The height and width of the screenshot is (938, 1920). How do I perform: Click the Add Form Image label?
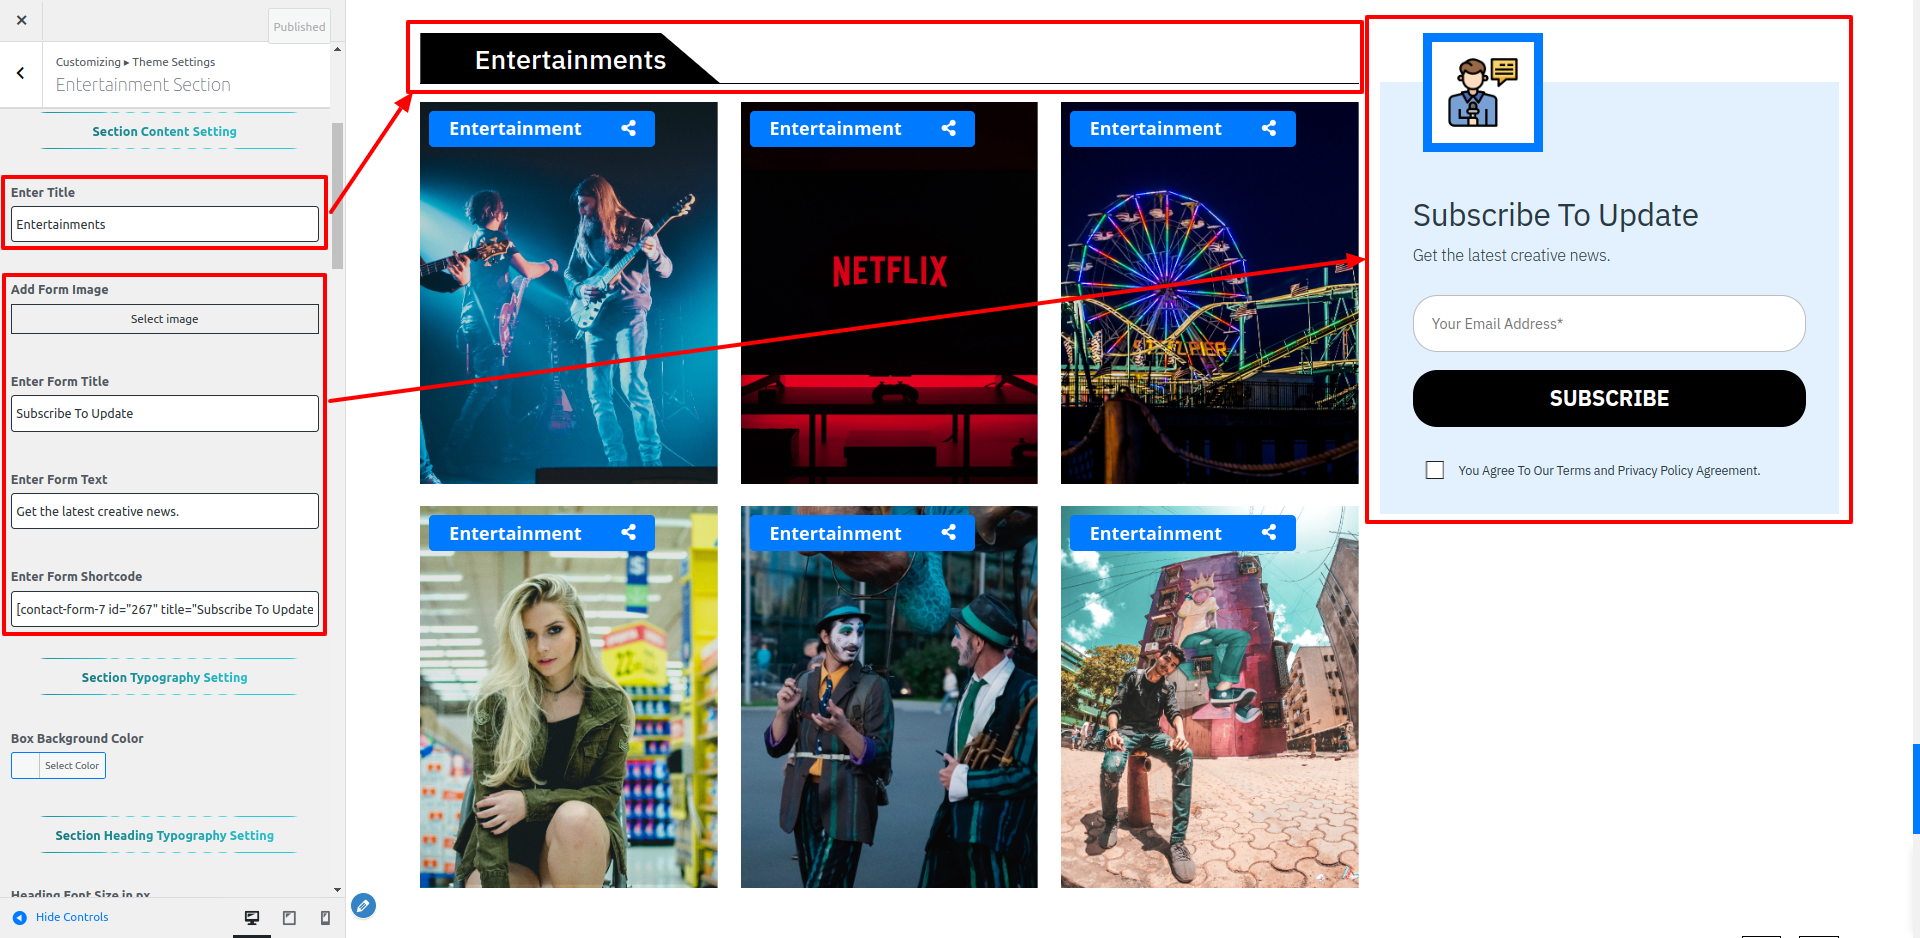[x=60, y=290]
